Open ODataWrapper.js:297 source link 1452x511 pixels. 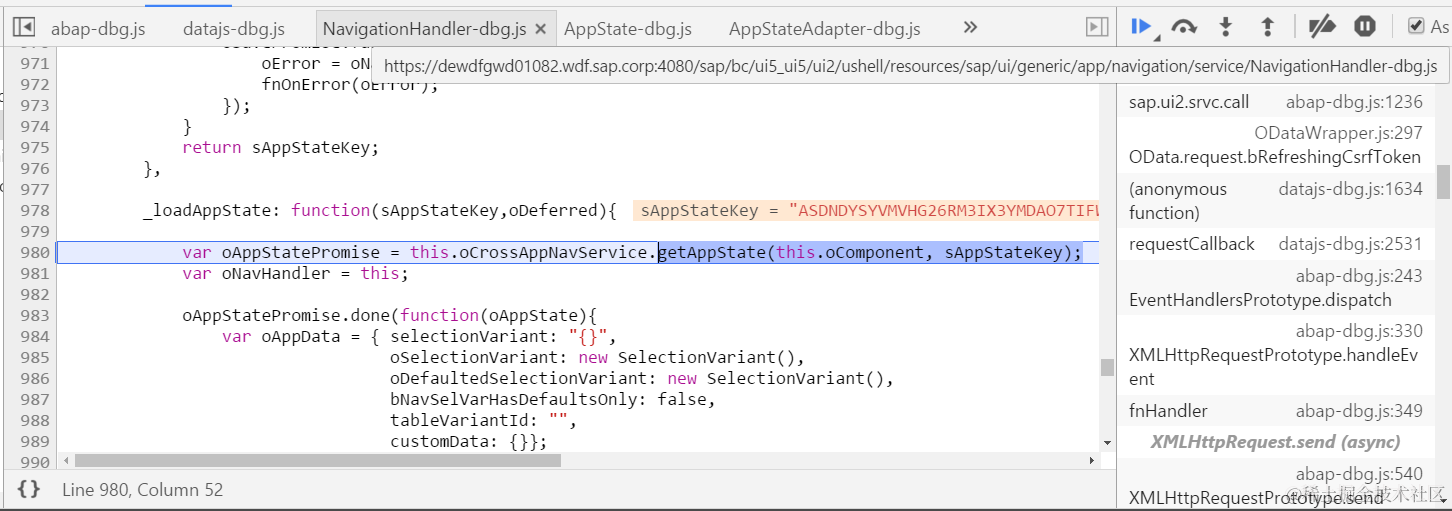coord(1338,133)
